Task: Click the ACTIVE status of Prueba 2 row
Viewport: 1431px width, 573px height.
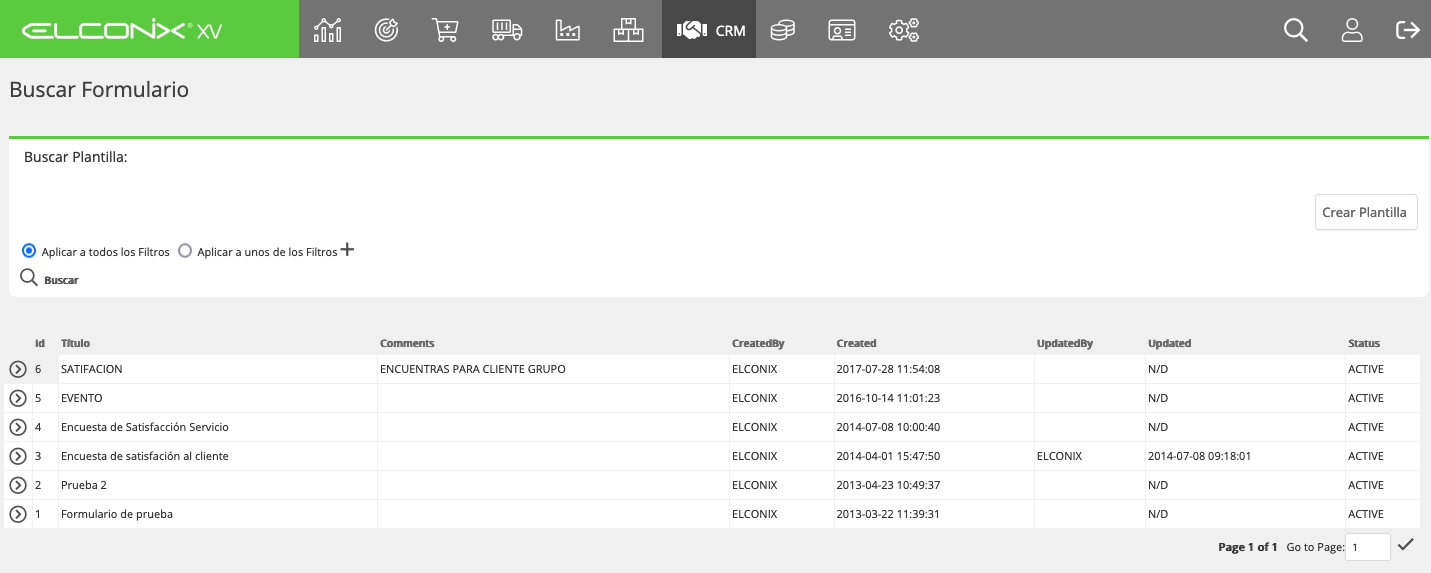Action: (1366, 485)
